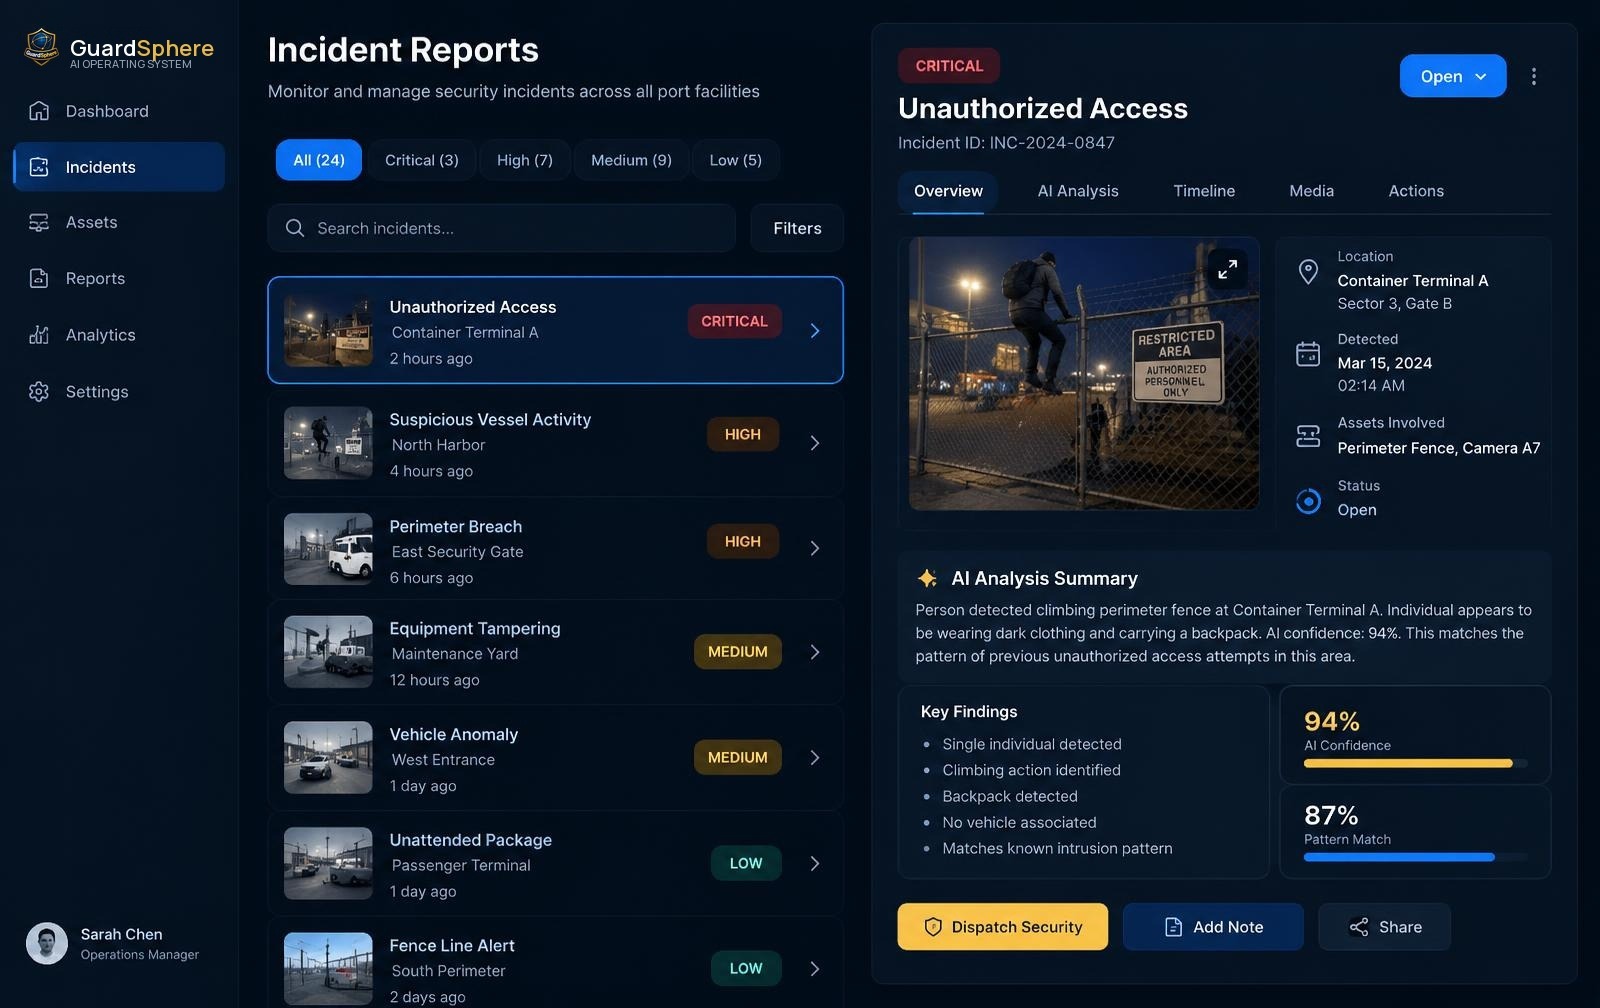Click the Dashboard home icon
The height and width of the screenshot is (1008, 1600).
[39, 111]
